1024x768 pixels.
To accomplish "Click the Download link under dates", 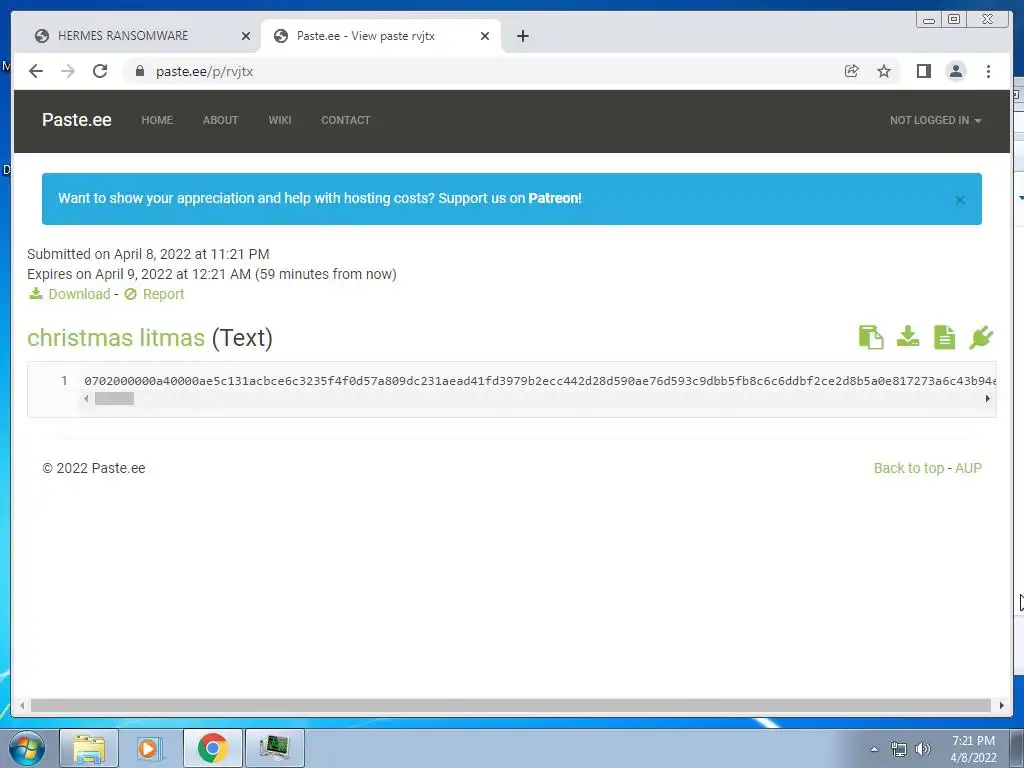I will tap(70, 294).
